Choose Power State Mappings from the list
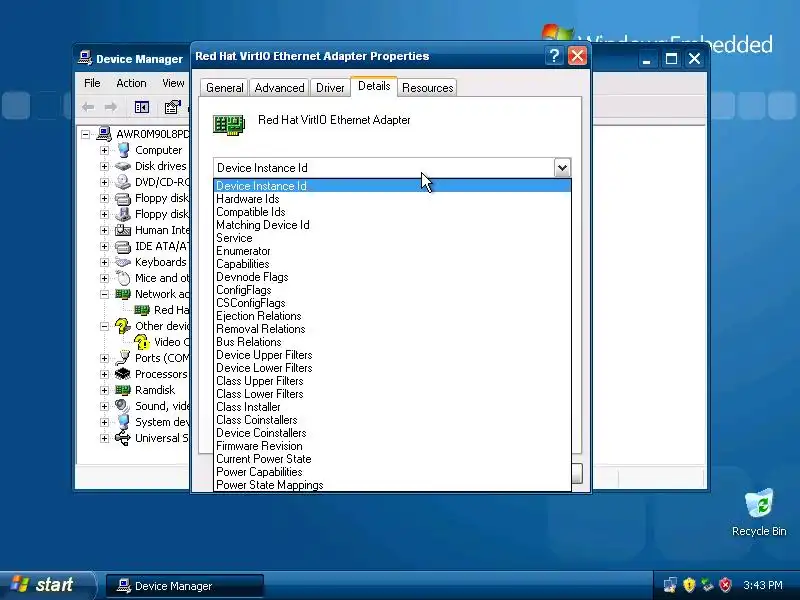 tap(392, 485)
